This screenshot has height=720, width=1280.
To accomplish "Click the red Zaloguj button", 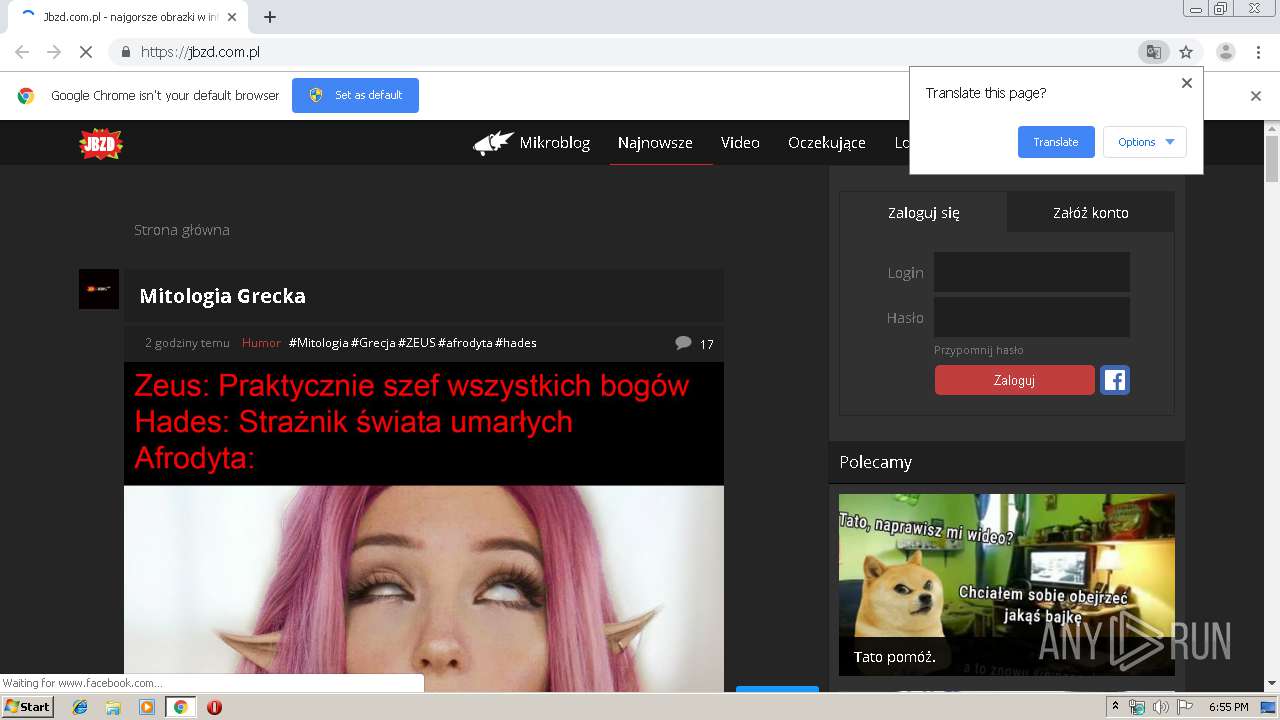I will point(1015,380).
